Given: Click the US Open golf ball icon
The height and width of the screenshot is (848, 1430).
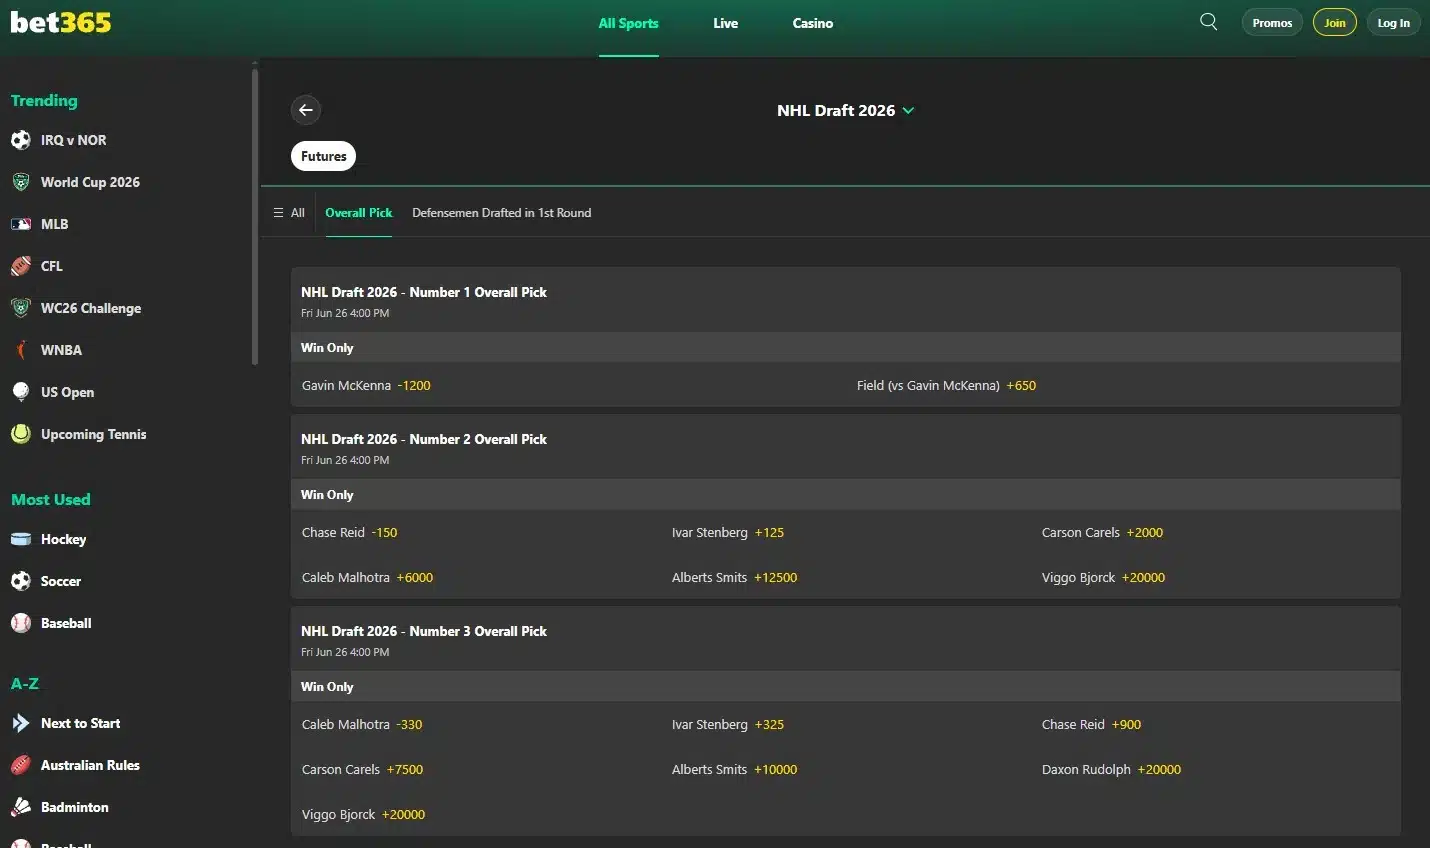Looking at the screenshot, I should [21, 392].
